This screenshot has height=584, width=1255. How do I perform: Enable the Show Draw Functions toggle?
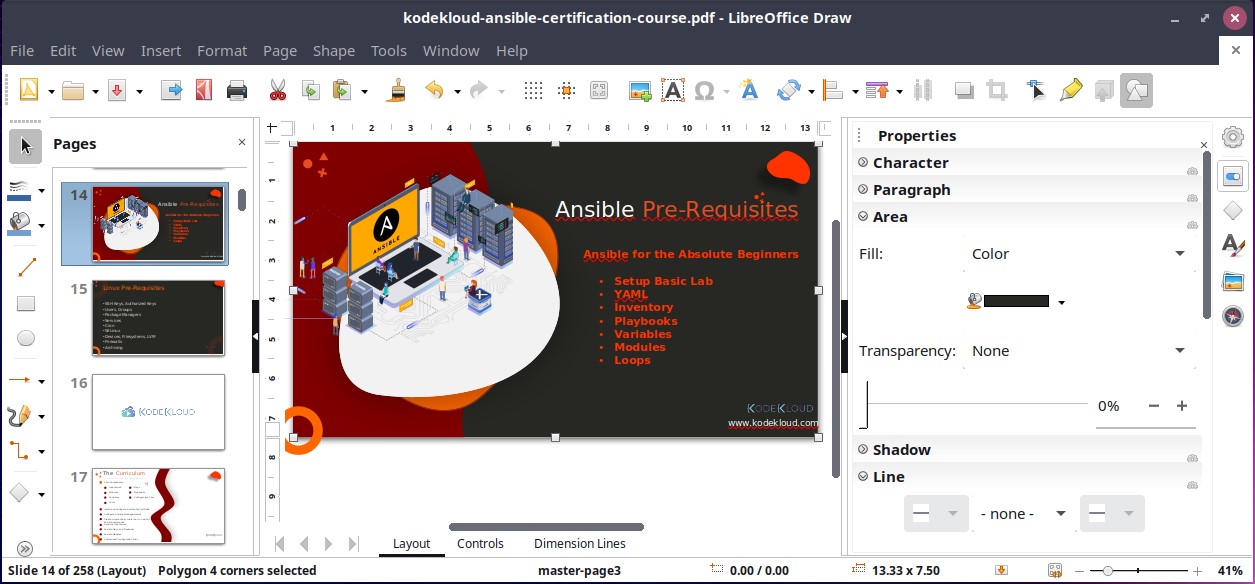click(1135, 90)
